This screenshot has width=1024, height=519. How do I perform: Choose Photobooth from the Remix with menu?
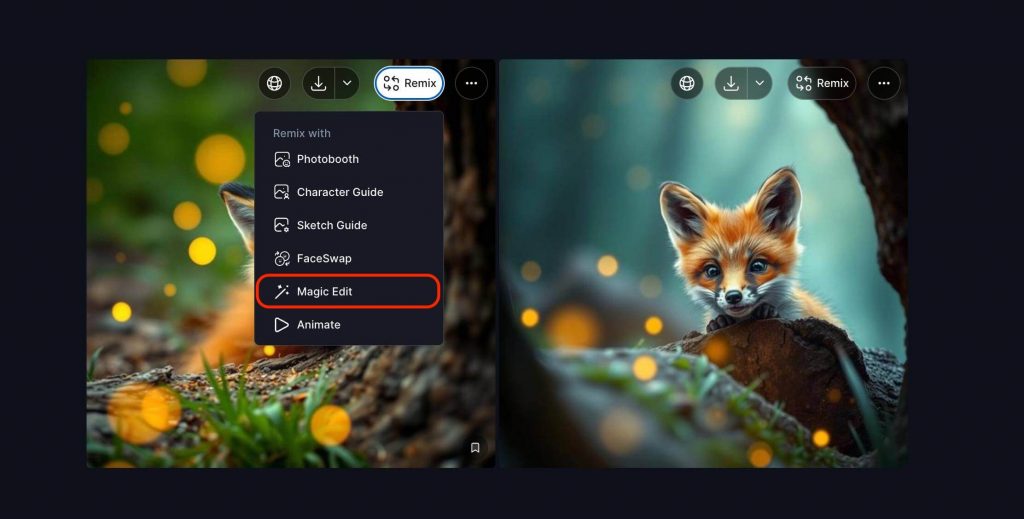pos(327,159)
